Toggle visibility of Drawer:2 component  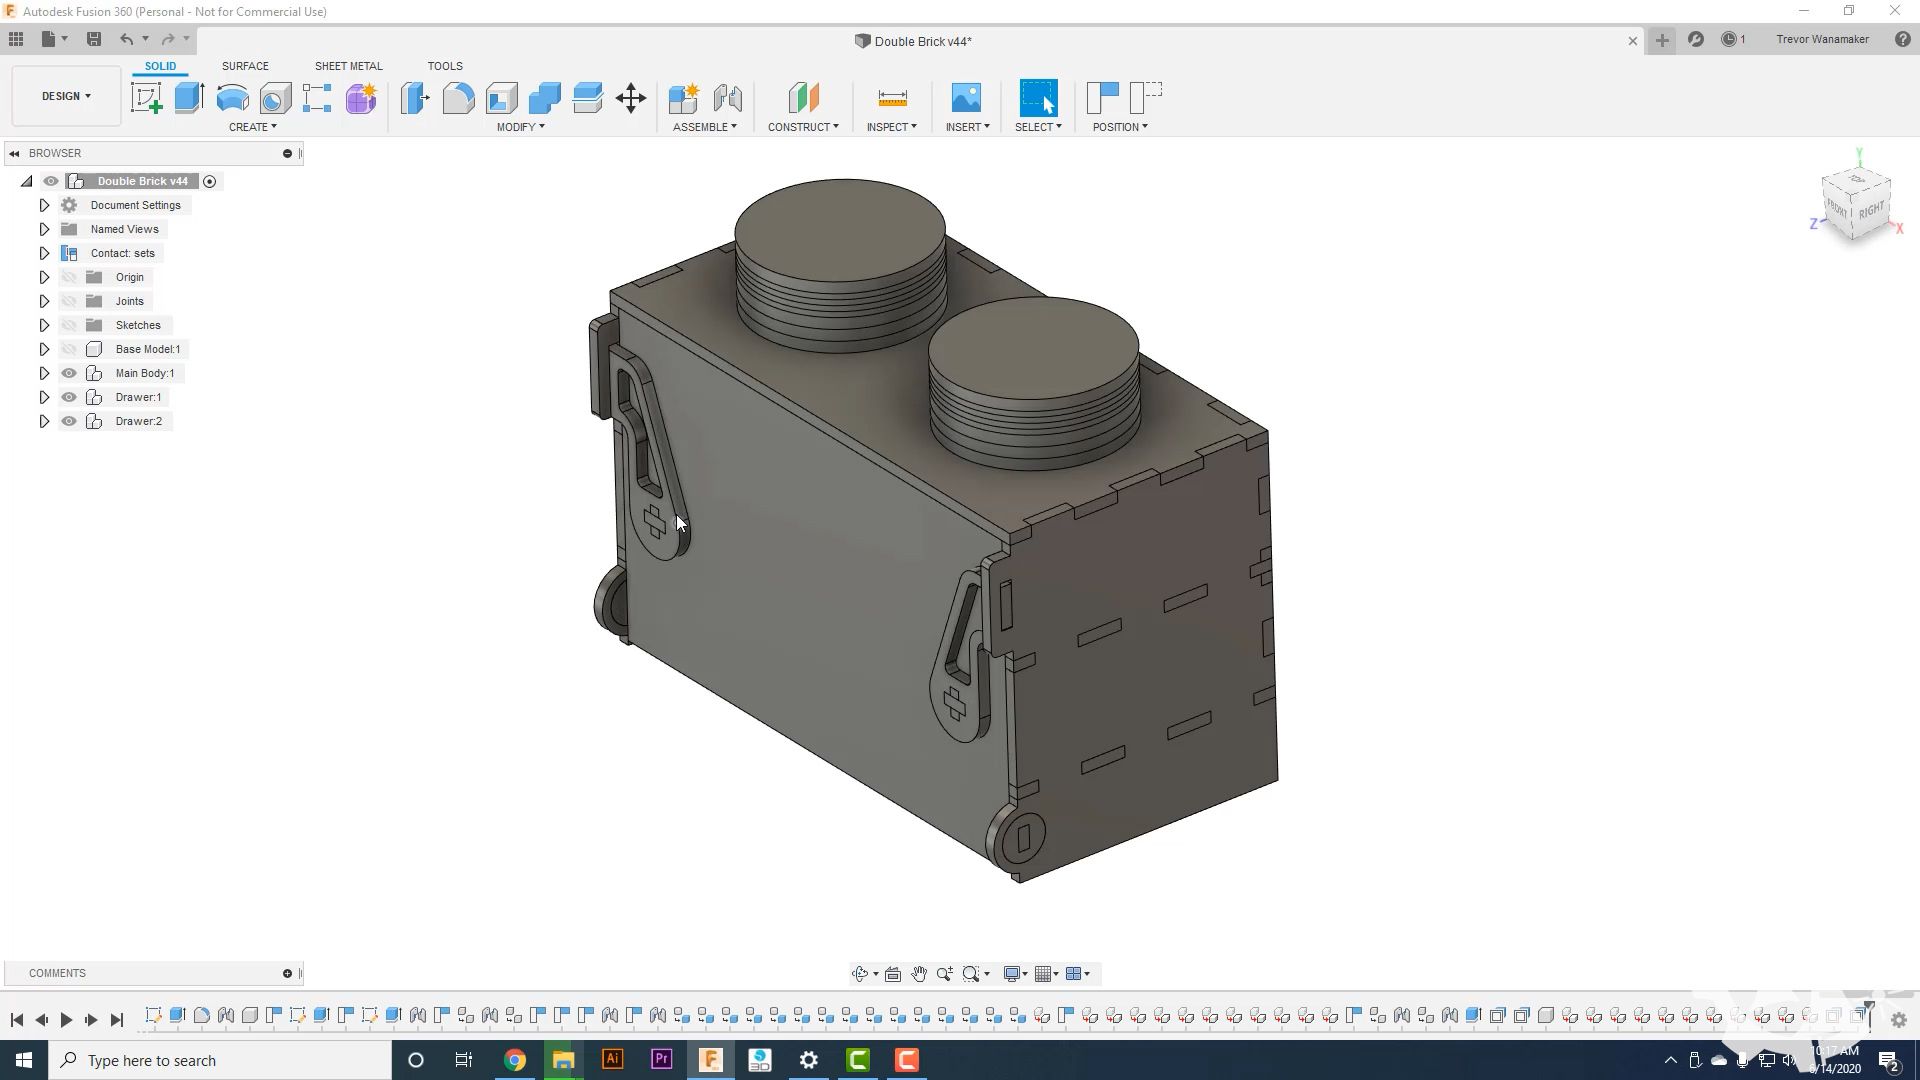click(x=69, y=421)
